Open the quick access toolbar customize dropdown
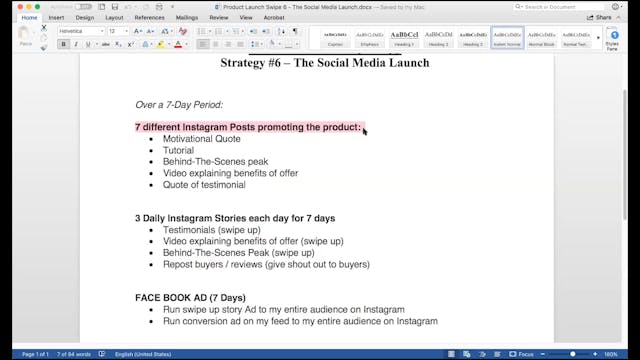The height and width of the screenshot is (360, 640). (x=172, y=7)
